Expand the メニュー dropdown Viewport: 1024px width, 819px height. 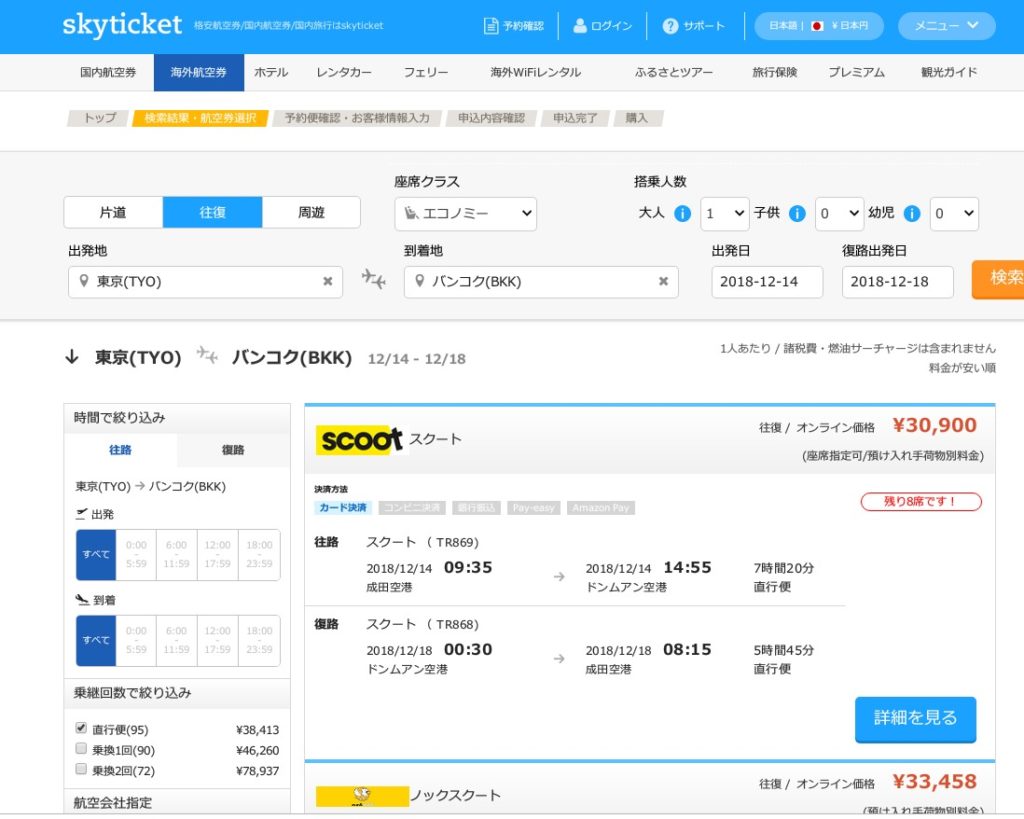[x=946, y=26]
